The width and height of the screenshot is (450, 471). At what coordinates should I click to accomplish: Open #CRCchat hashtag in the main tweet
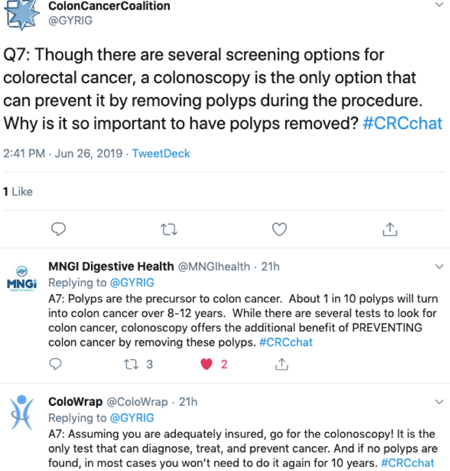[x=402, y=123]
